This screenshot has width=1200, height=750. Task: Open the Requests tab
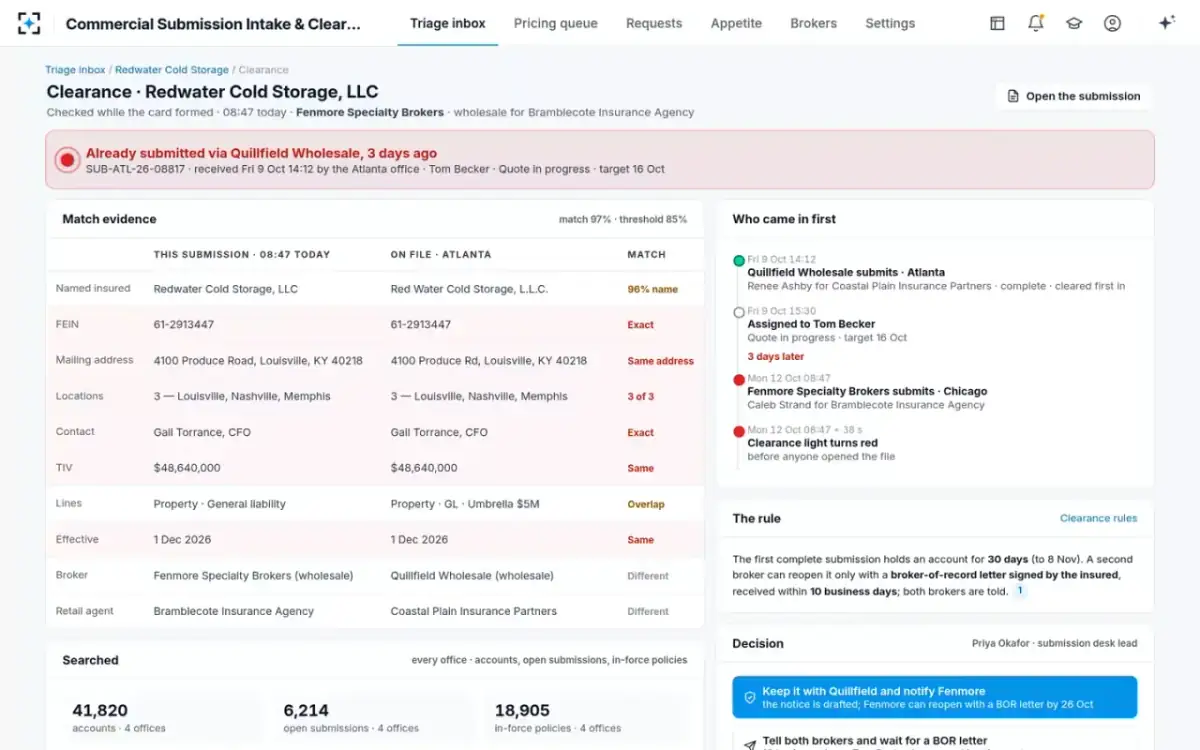654,23
